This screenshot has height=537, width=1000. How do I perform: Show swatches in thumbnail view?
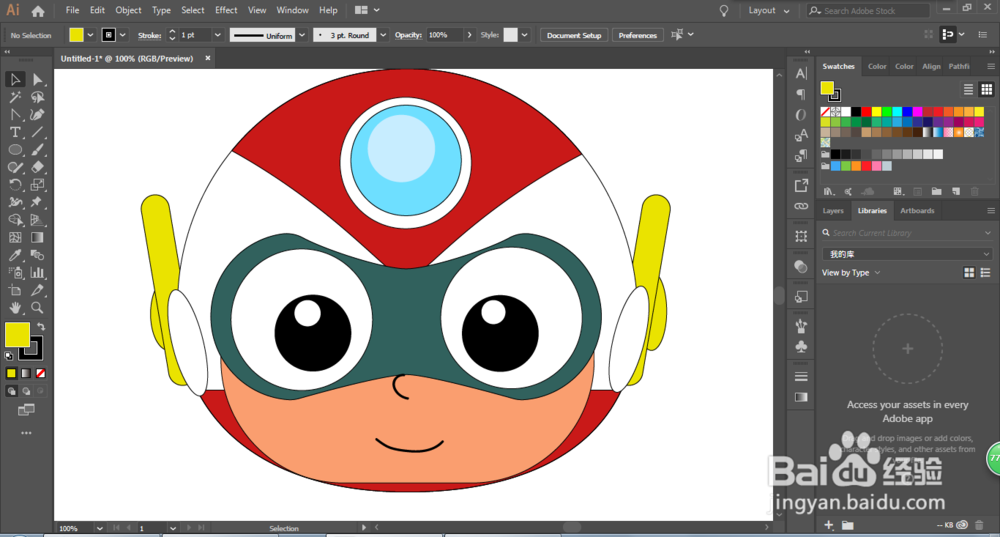click(987, 89)
